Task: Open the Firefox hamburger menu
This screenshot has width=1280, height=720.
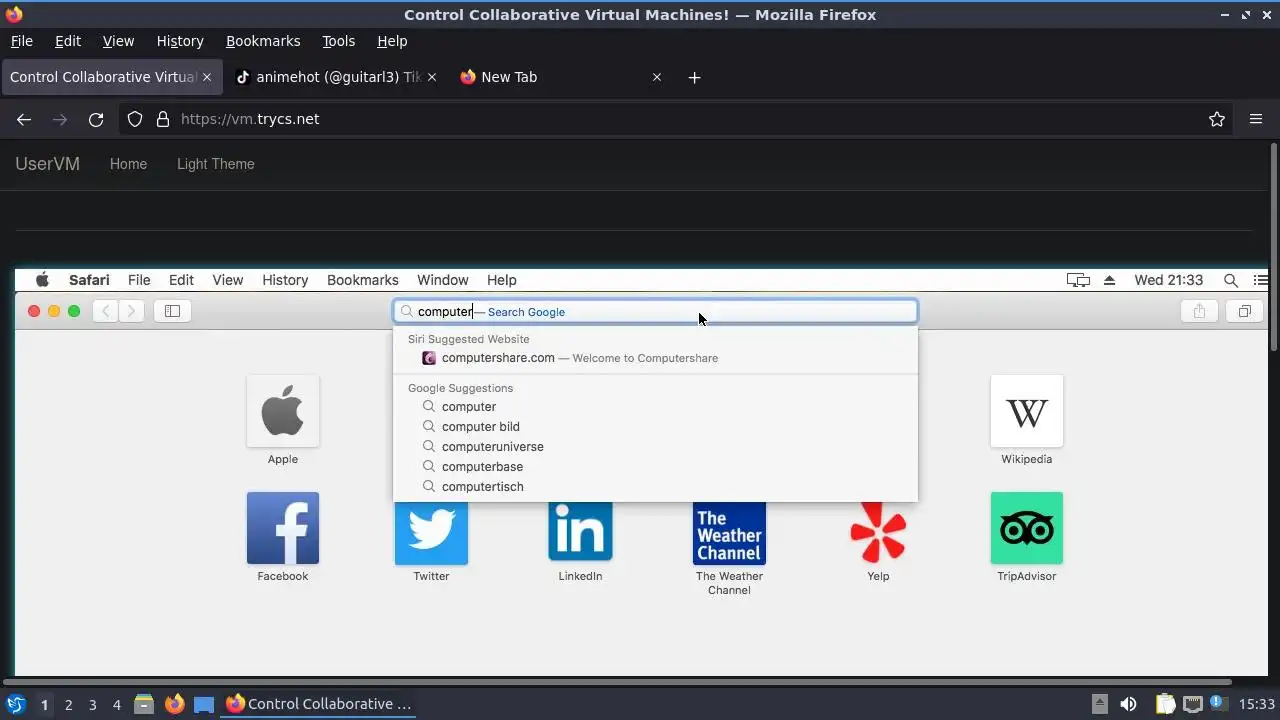Action: click(x=1256, y=119)
